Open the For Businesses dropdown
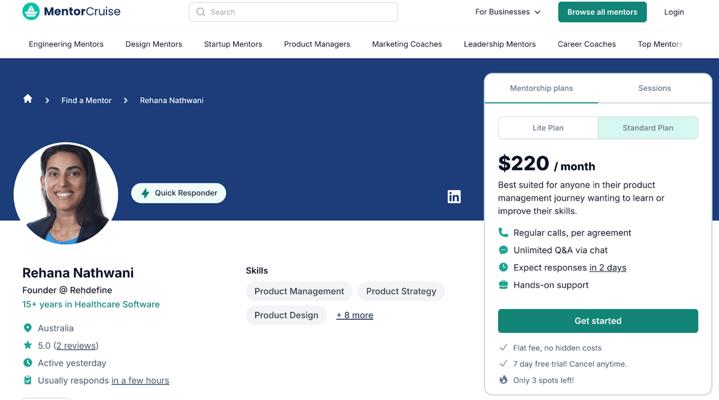Viewport: 719px width, 400px height. [508, 12]
